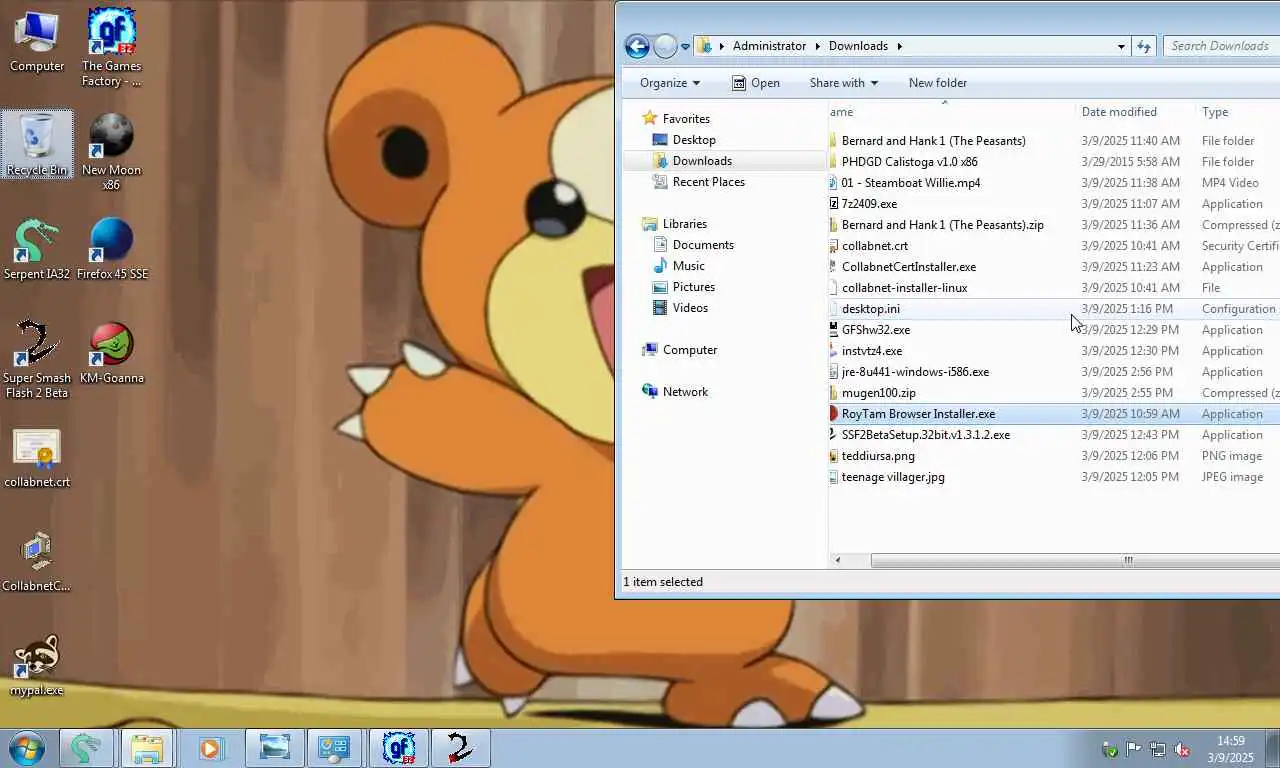This screenshot has width=1280, height=768.
Task: Click the muted volume tray icon
Action: 1182,749
